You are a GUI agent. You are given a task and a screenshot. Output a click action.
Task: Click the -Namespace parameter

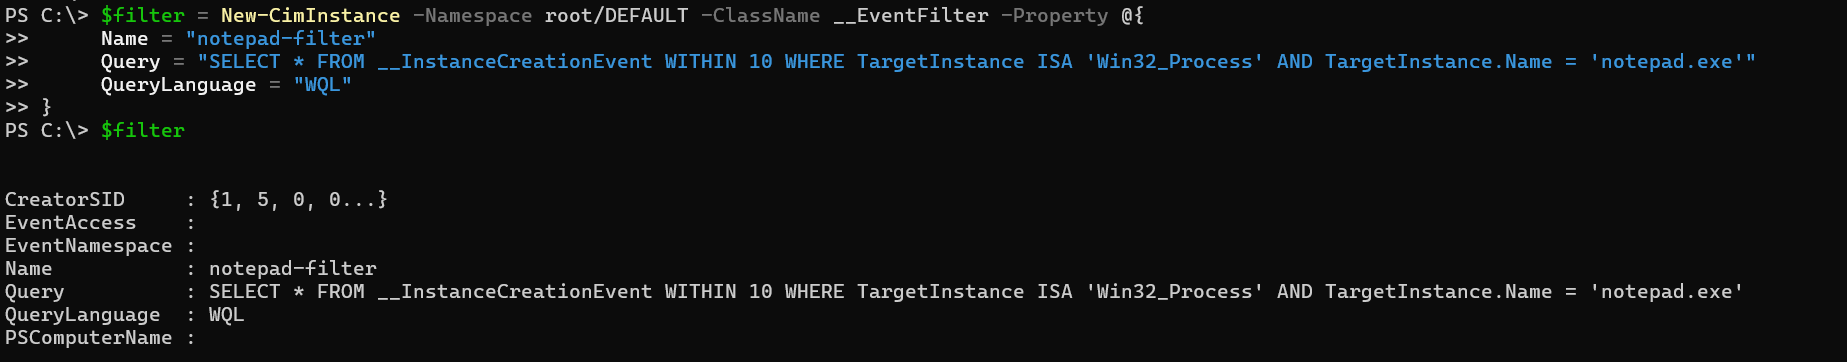click(473, 16)
